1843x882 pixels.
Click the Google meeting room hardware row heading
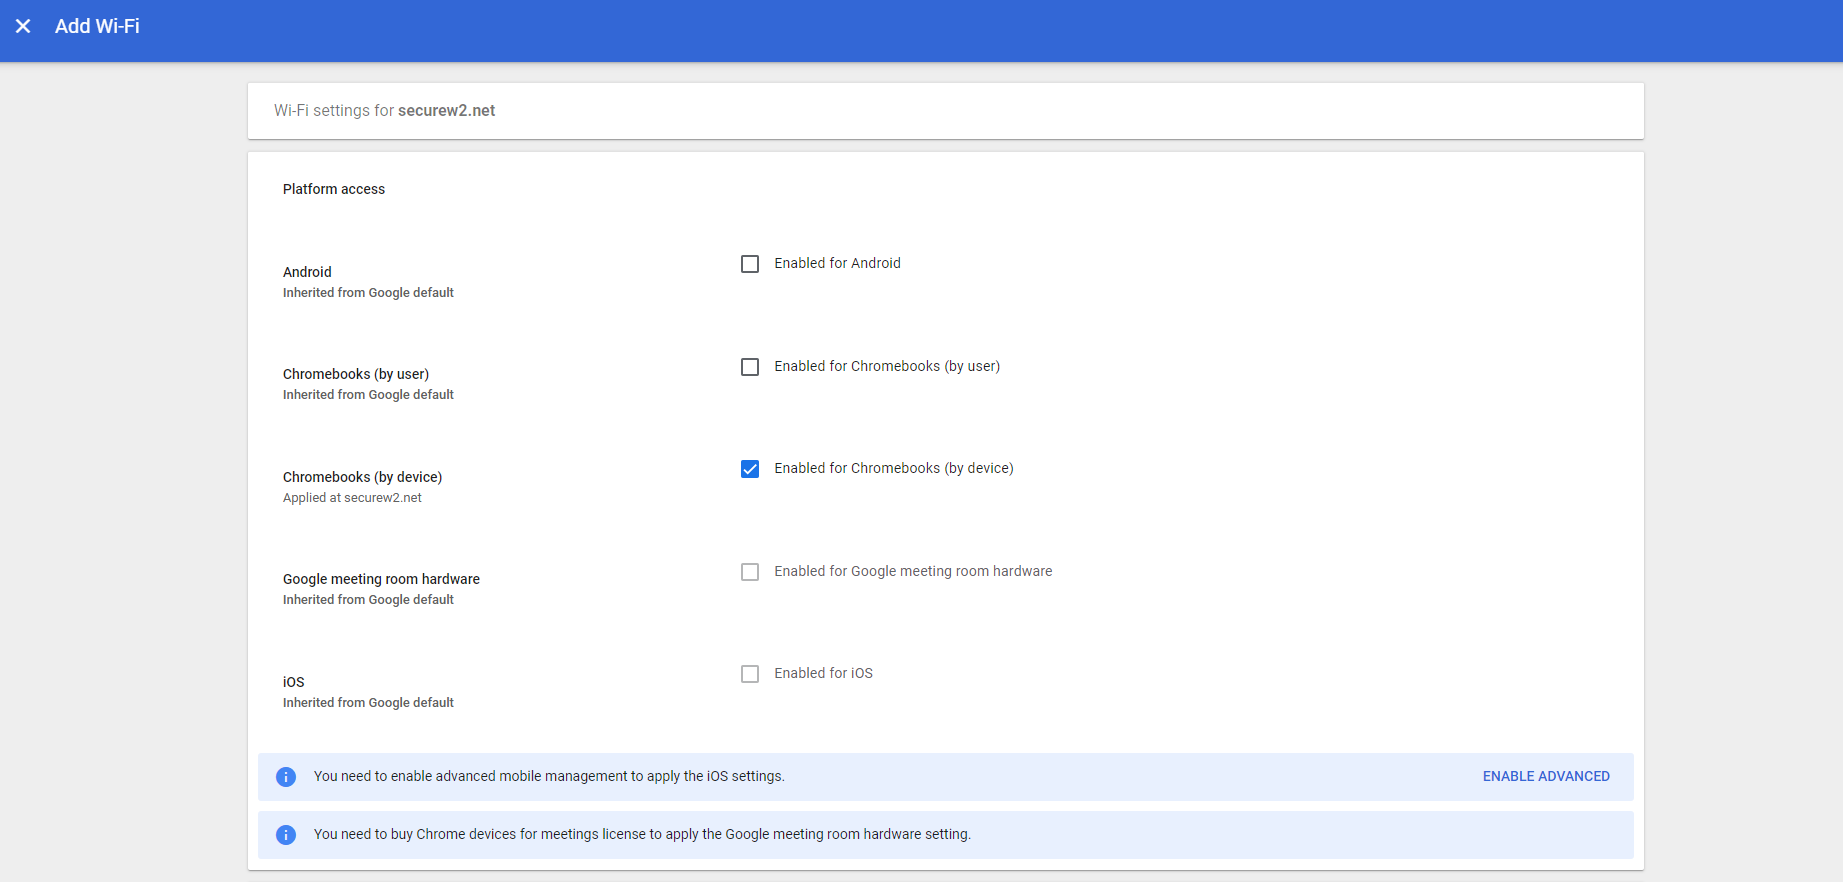pyautogui.click(x=381, y=579)
